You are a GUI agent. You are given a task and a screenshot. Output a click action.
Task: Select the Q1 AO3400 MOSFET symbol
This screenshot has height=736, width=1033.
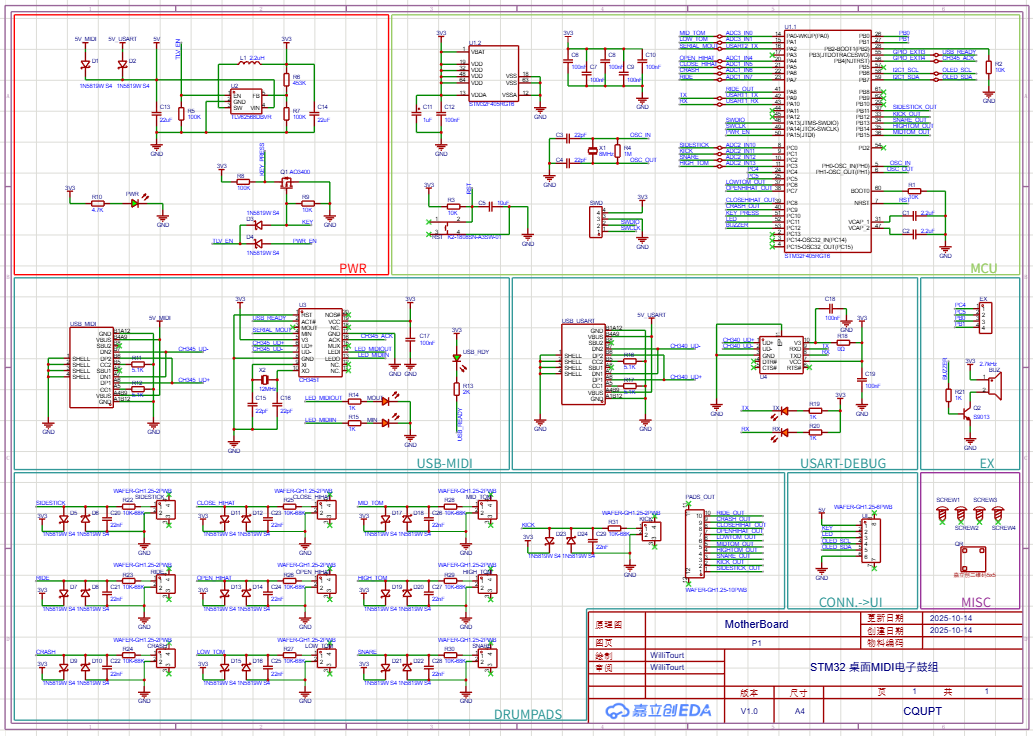pos(286,182)
